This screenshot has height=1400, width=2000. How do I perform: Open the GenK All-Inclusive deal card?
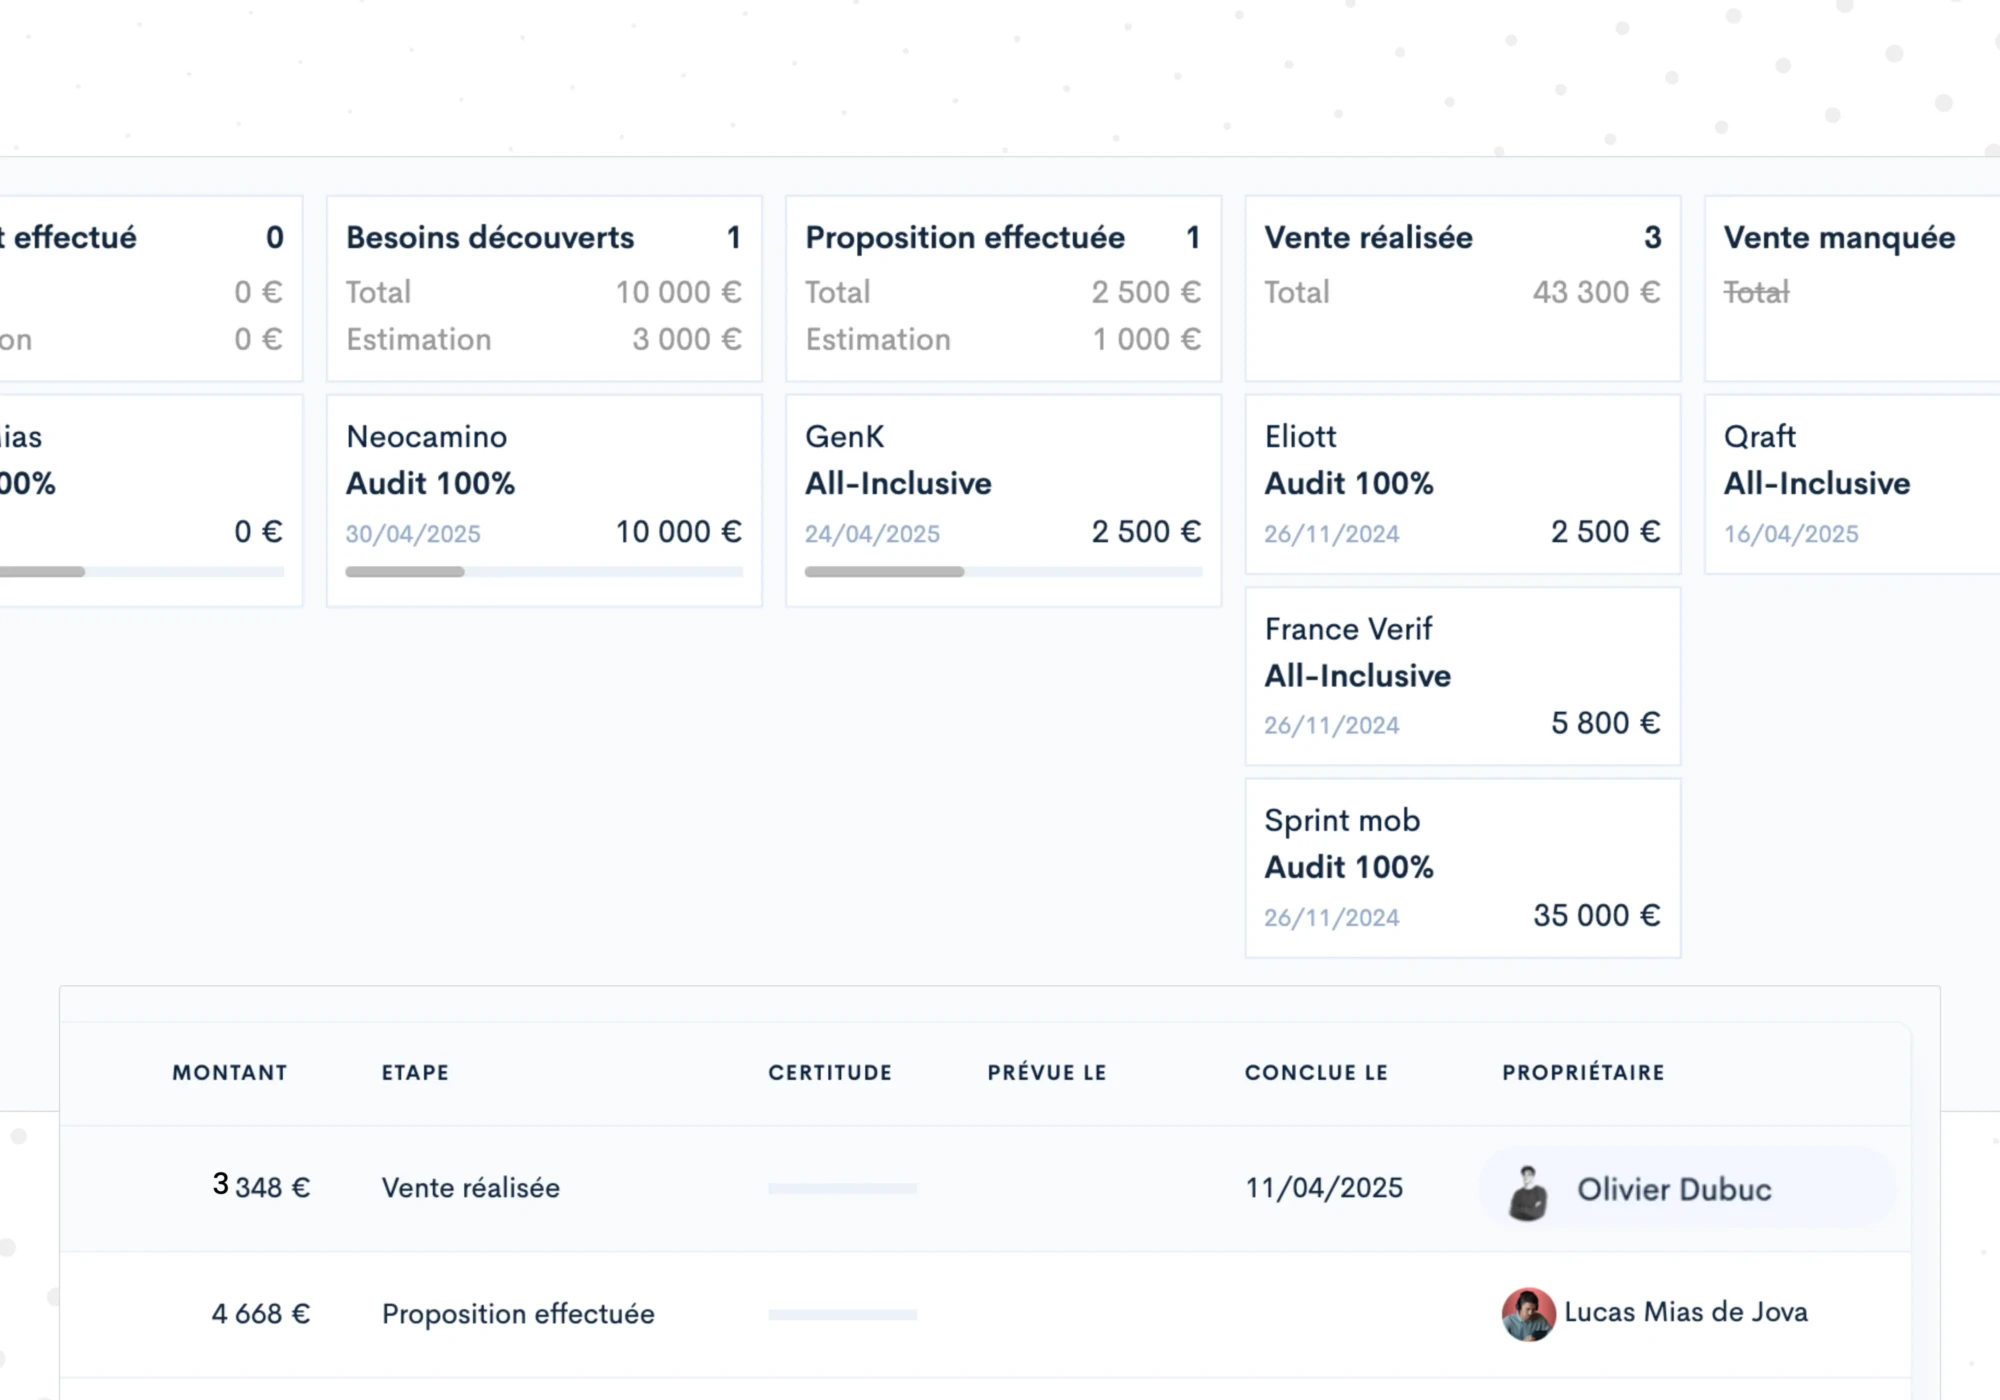coord(1003,484)
